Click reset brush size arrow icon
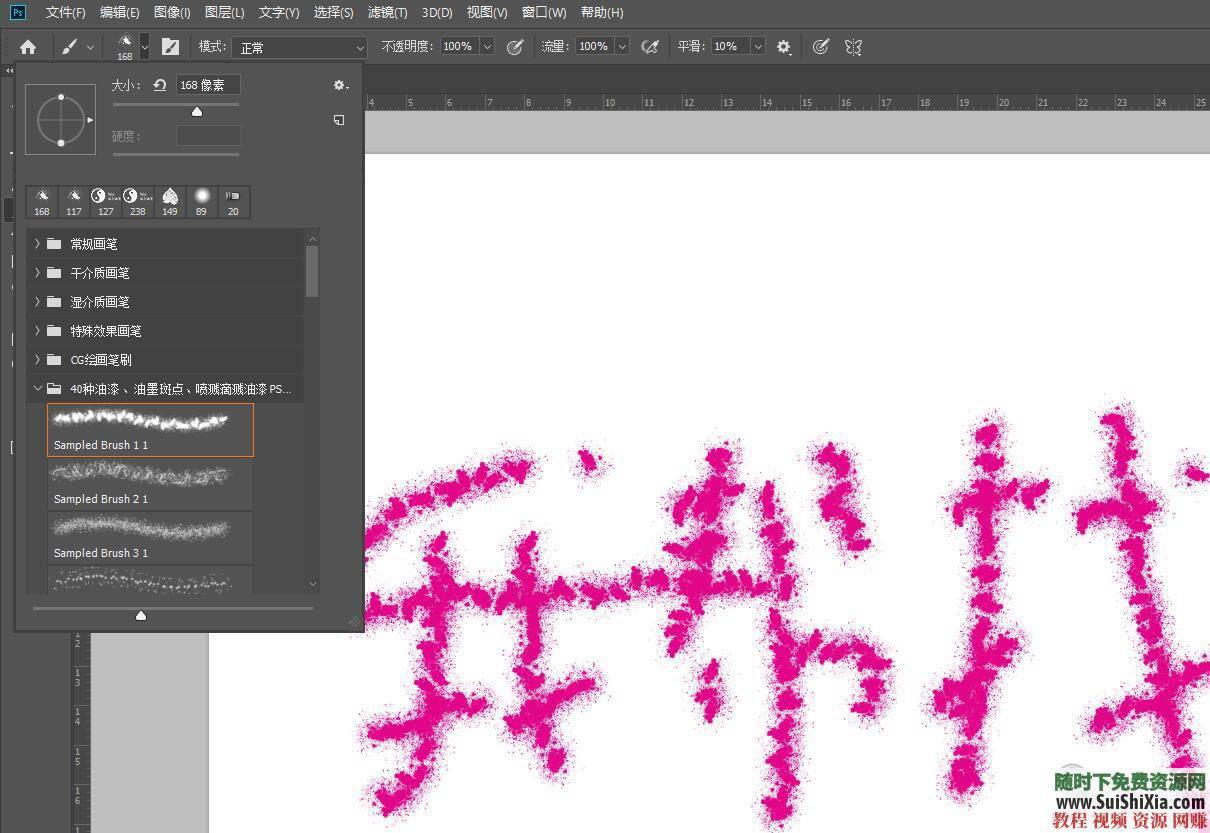 click(159, 86)
